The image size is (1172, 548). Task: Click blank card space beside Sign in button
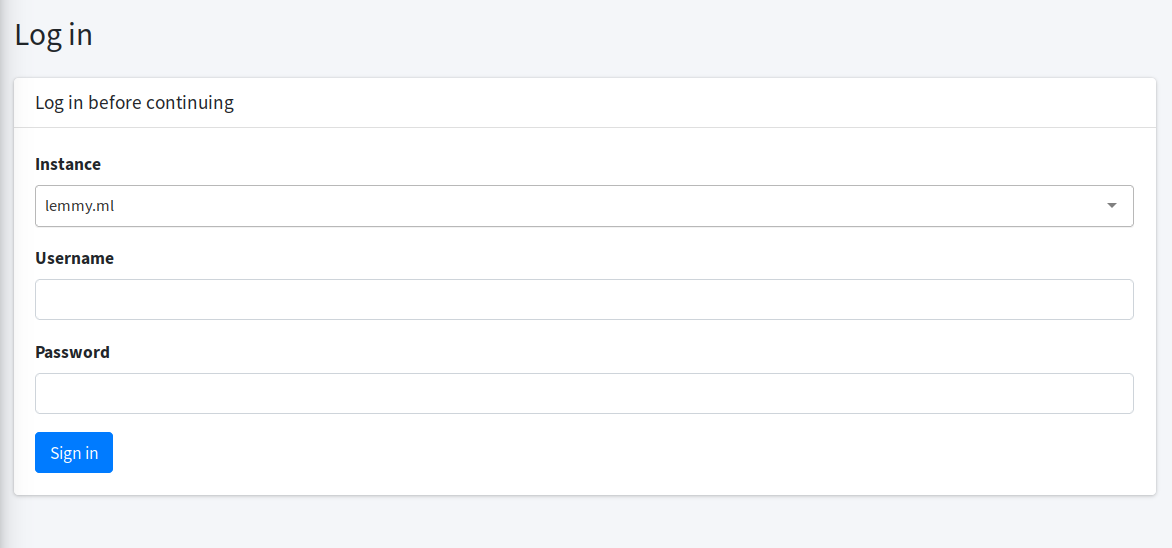[598, 453]
